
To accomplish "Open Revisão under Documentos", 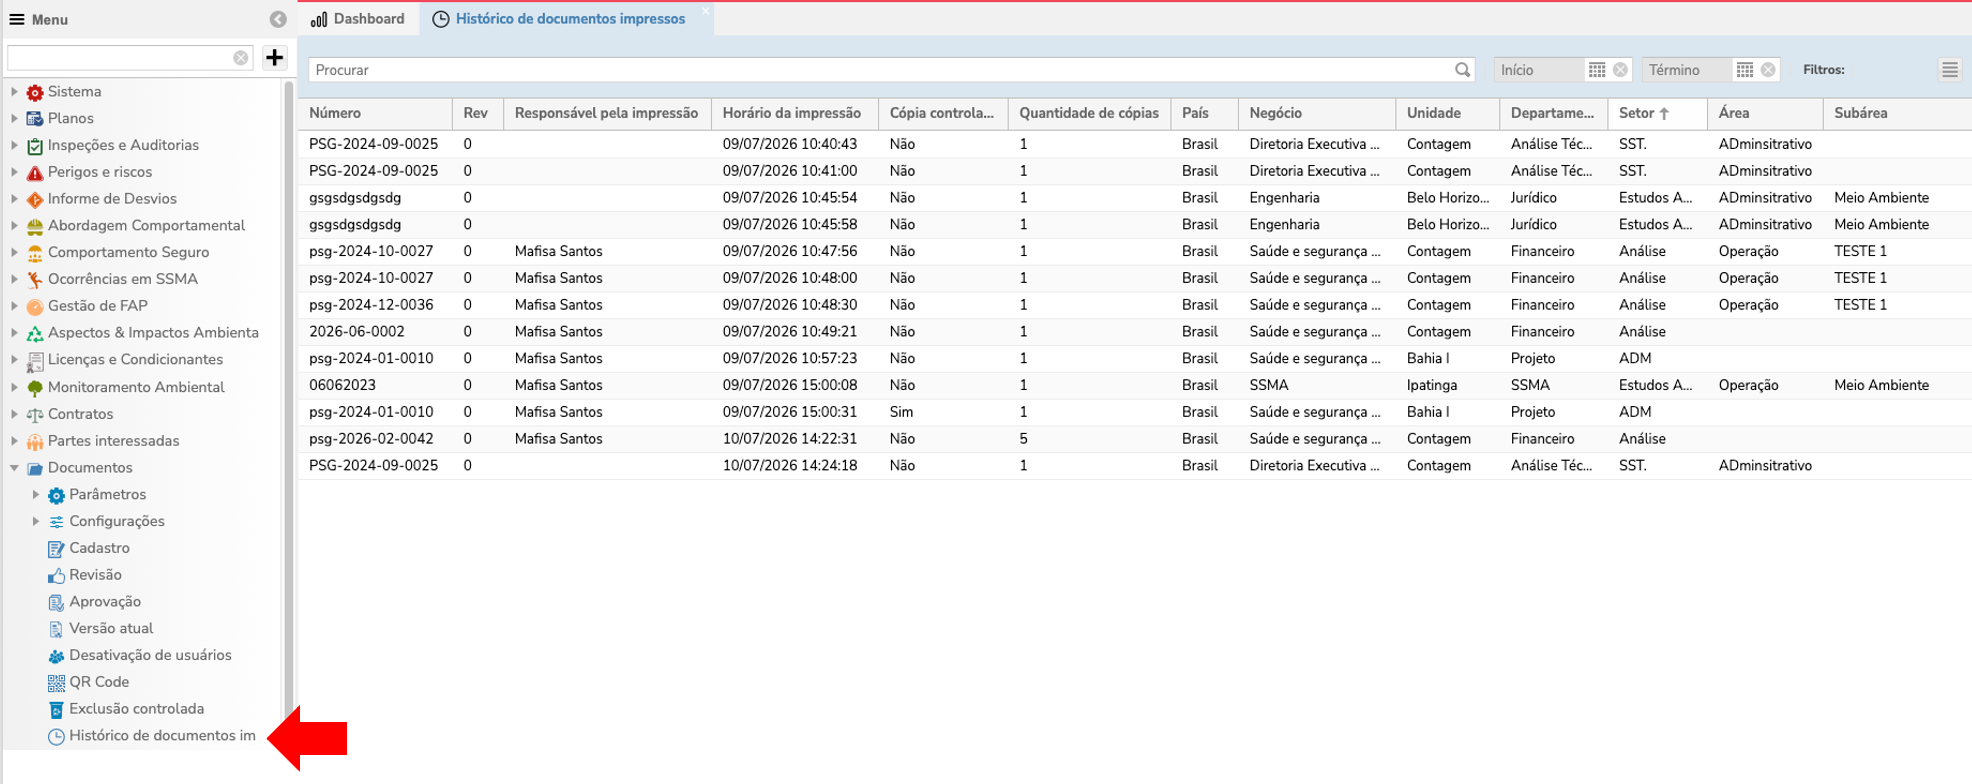I will (95, 575).
